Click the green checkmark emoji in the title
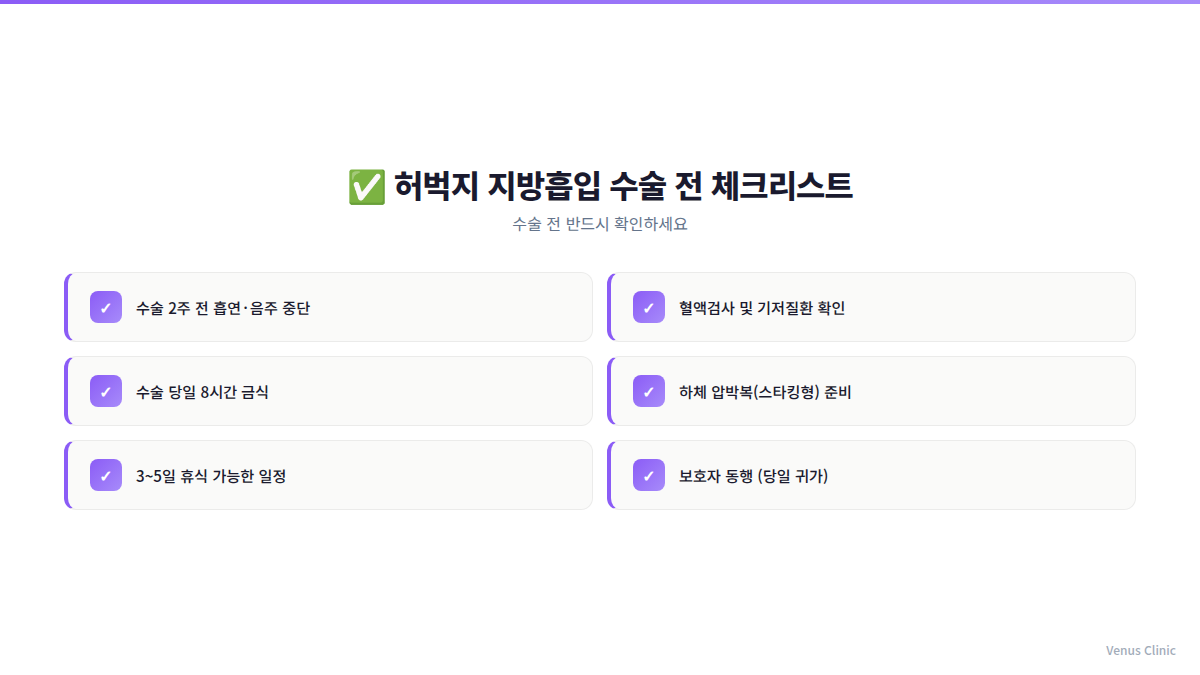Screen dimensions: 1200x675 [x=366, y=186]
